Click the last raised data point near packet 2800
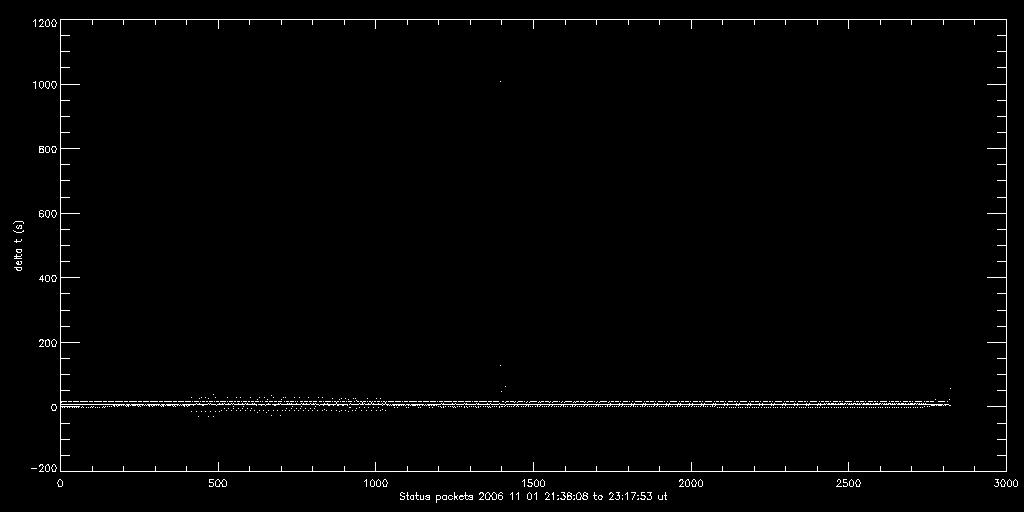The image size is (1024, 512). tap(949, 389)
